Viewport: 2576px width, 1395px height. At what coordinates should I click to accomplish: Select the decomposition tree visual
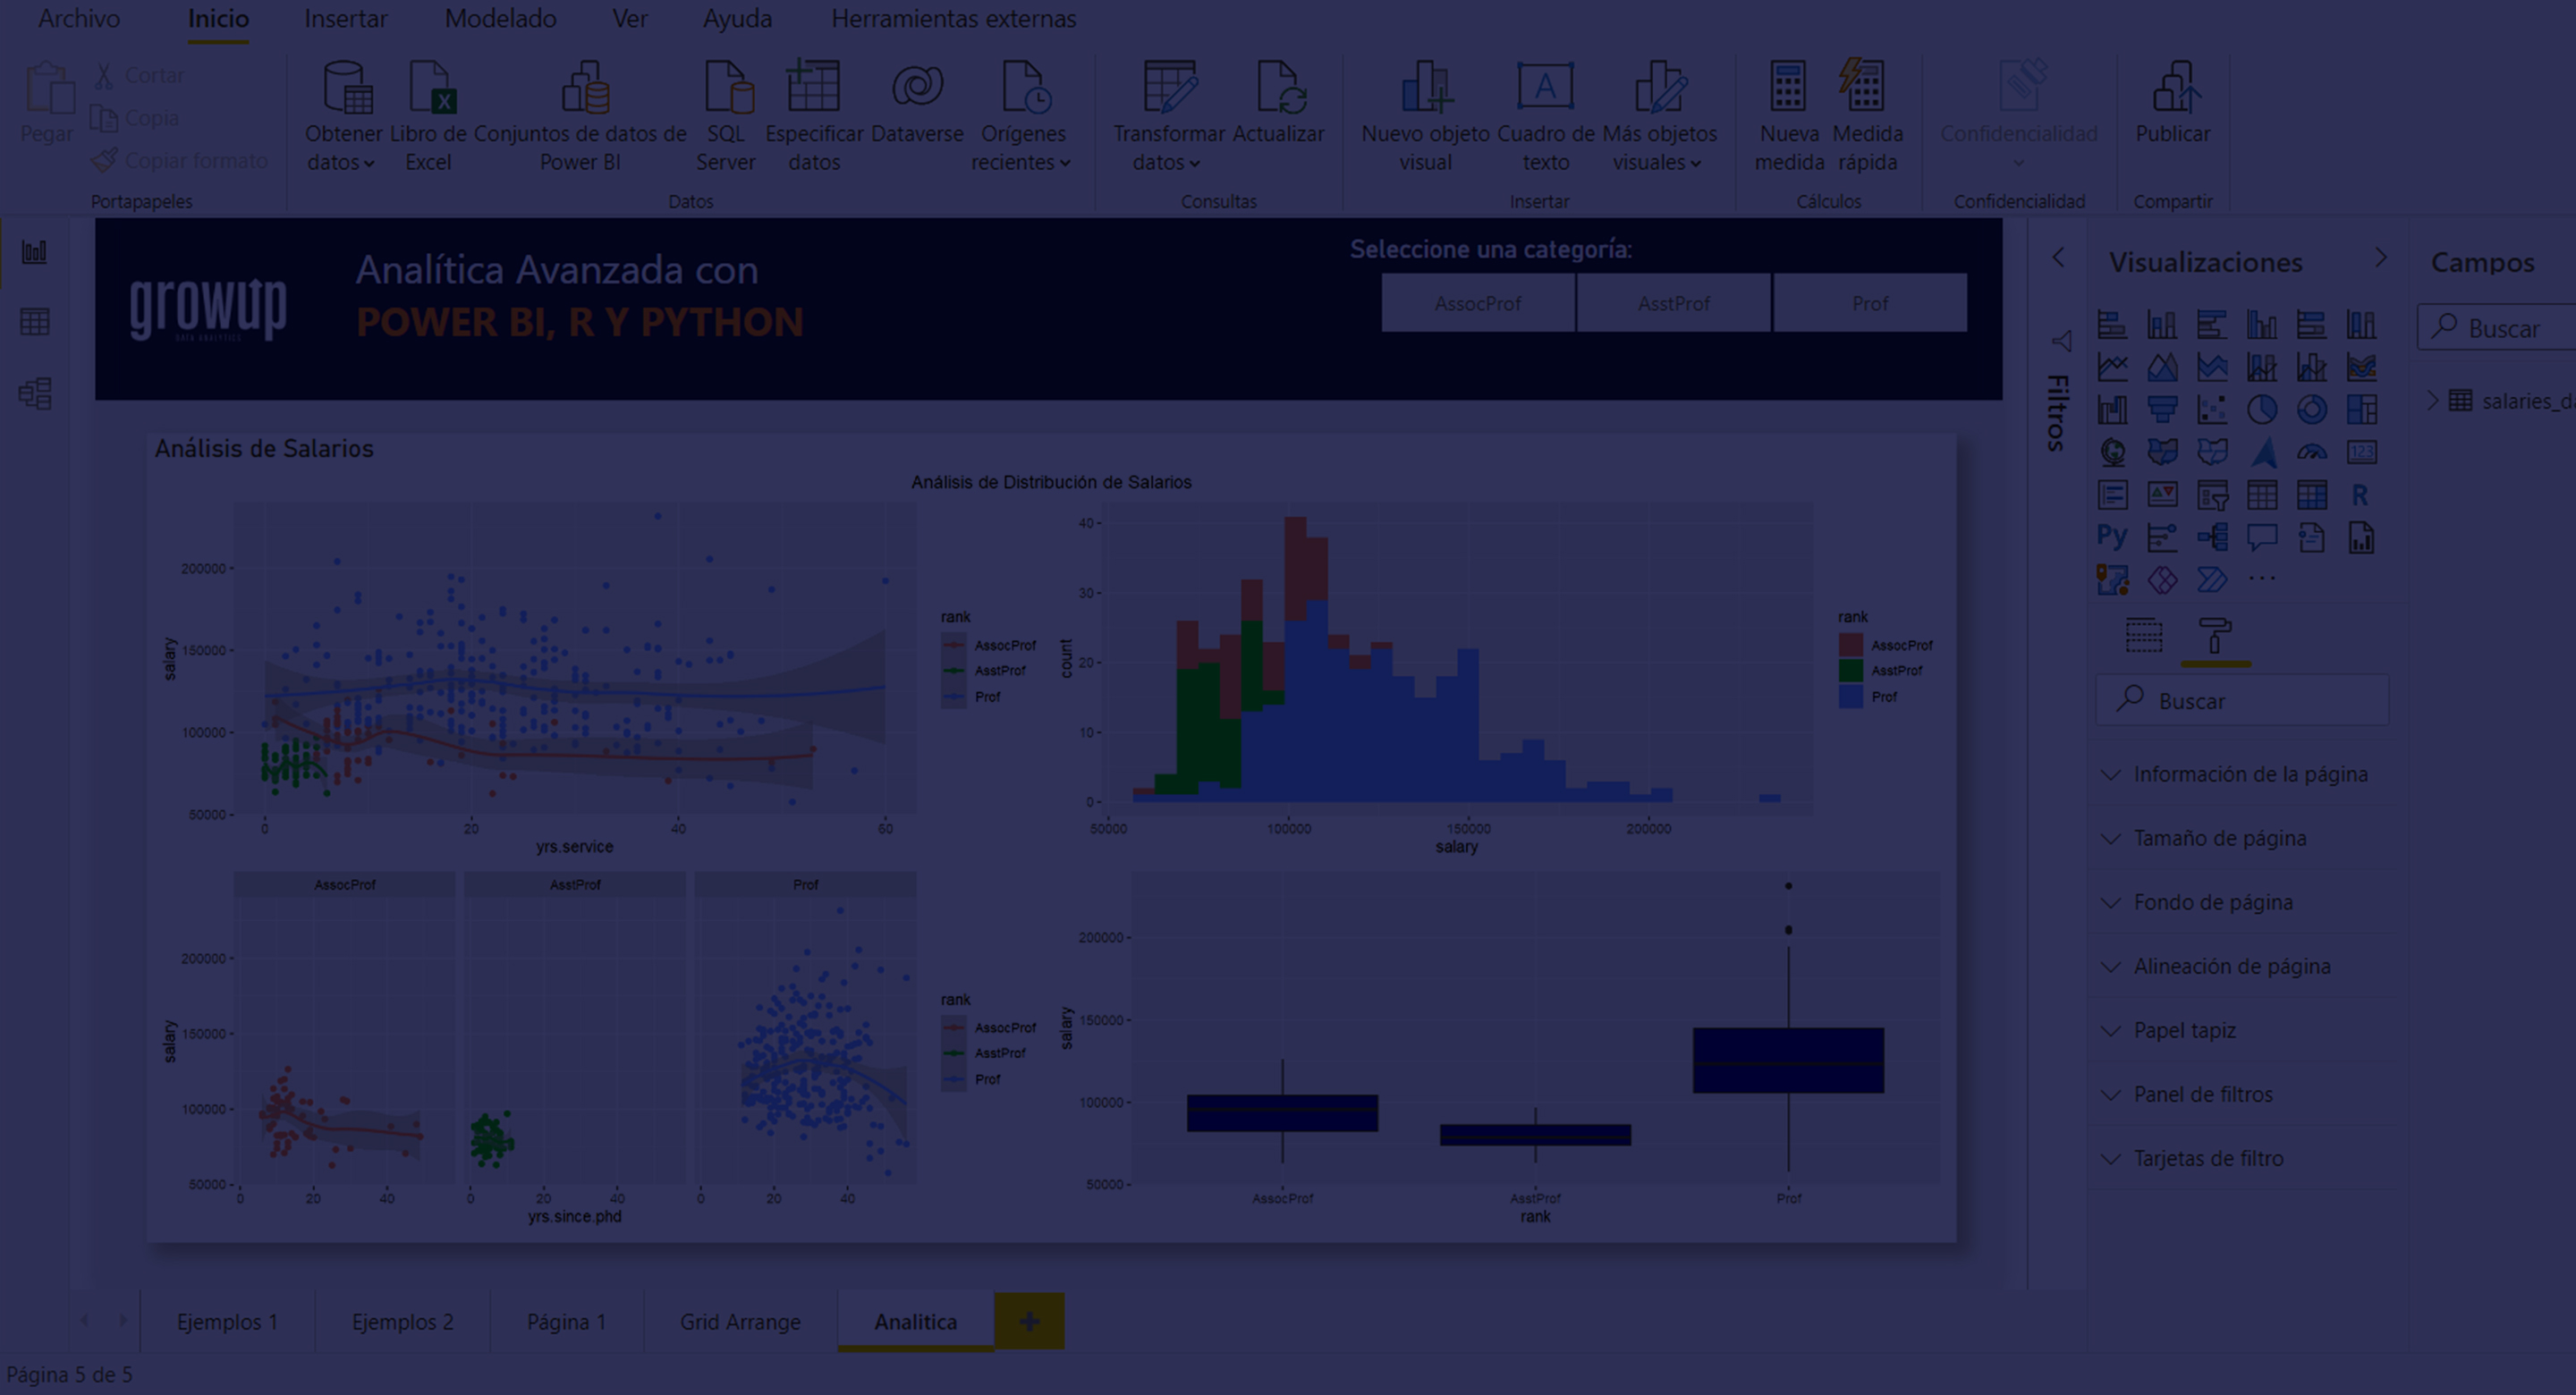2212,538
